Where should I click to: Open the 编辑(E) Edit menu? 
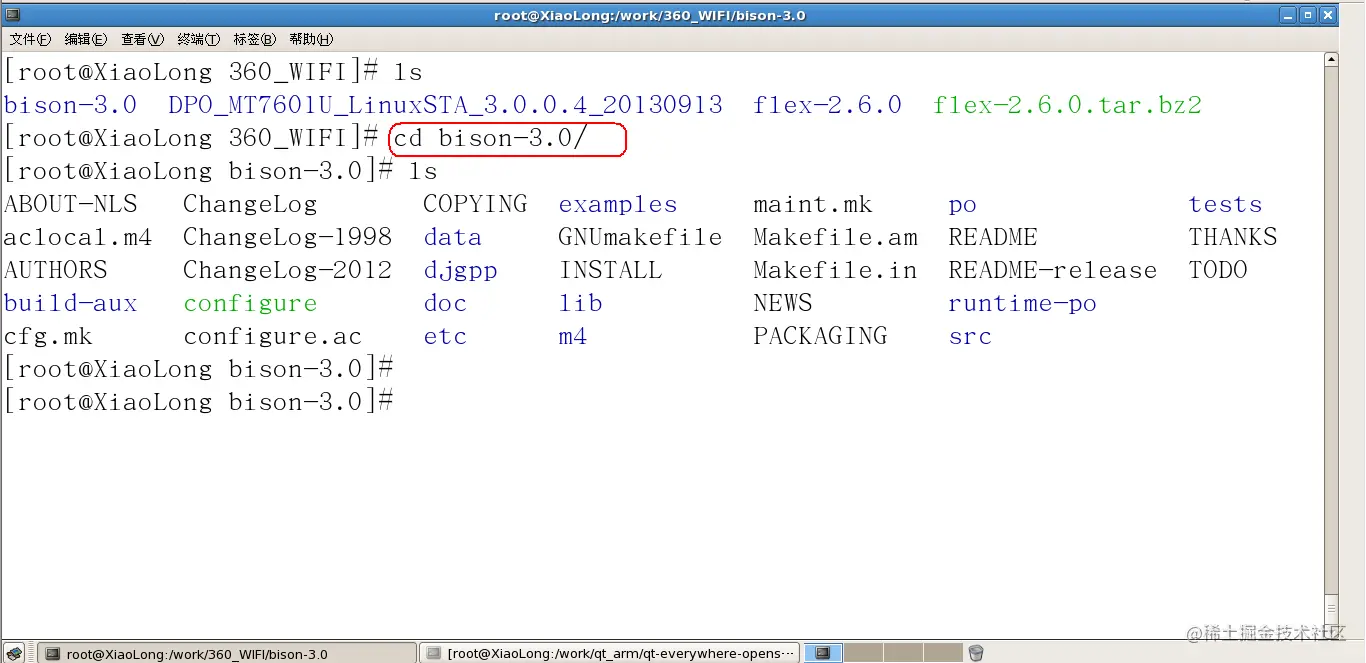[86, 39]
